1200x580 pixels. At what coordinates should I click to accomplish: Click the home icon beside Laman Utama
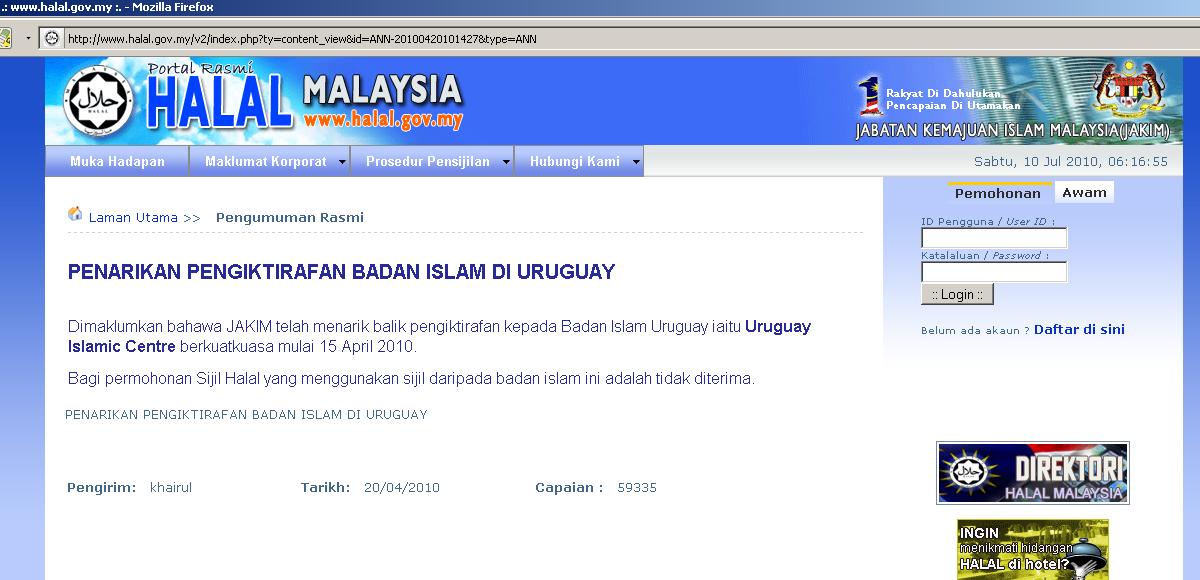(75, 214)
